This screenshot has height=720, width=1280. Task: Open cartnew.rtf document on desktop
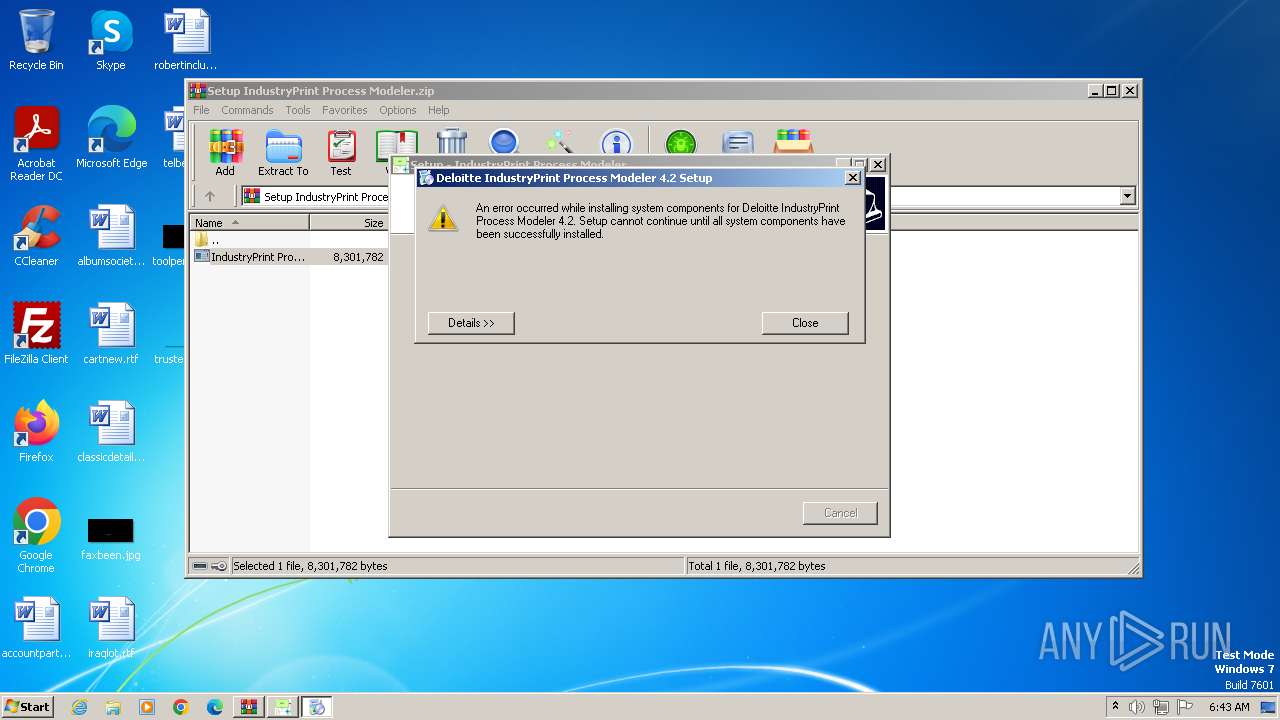click(x=111, y=334)
